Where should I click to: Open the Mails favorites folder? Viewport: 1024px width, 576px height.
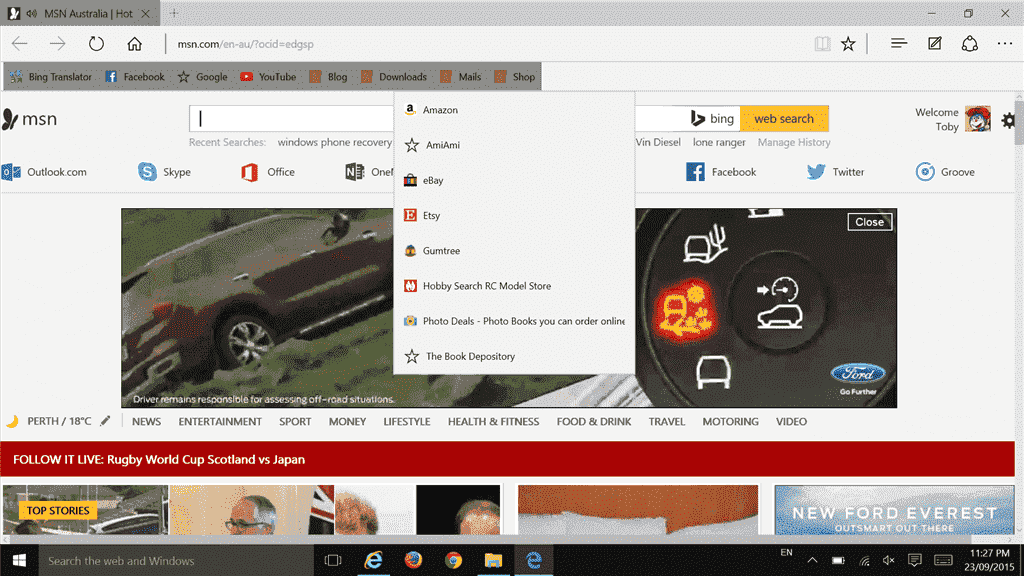[460, 76]
